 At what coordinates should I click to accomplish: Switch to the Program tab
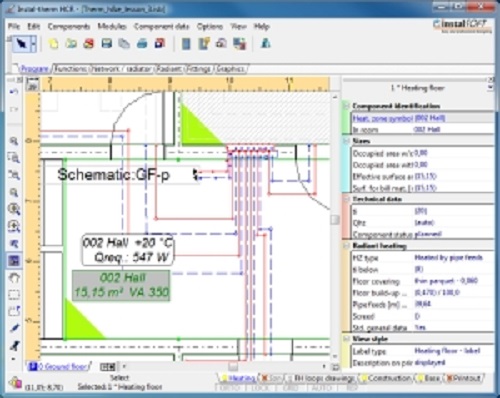35,69
